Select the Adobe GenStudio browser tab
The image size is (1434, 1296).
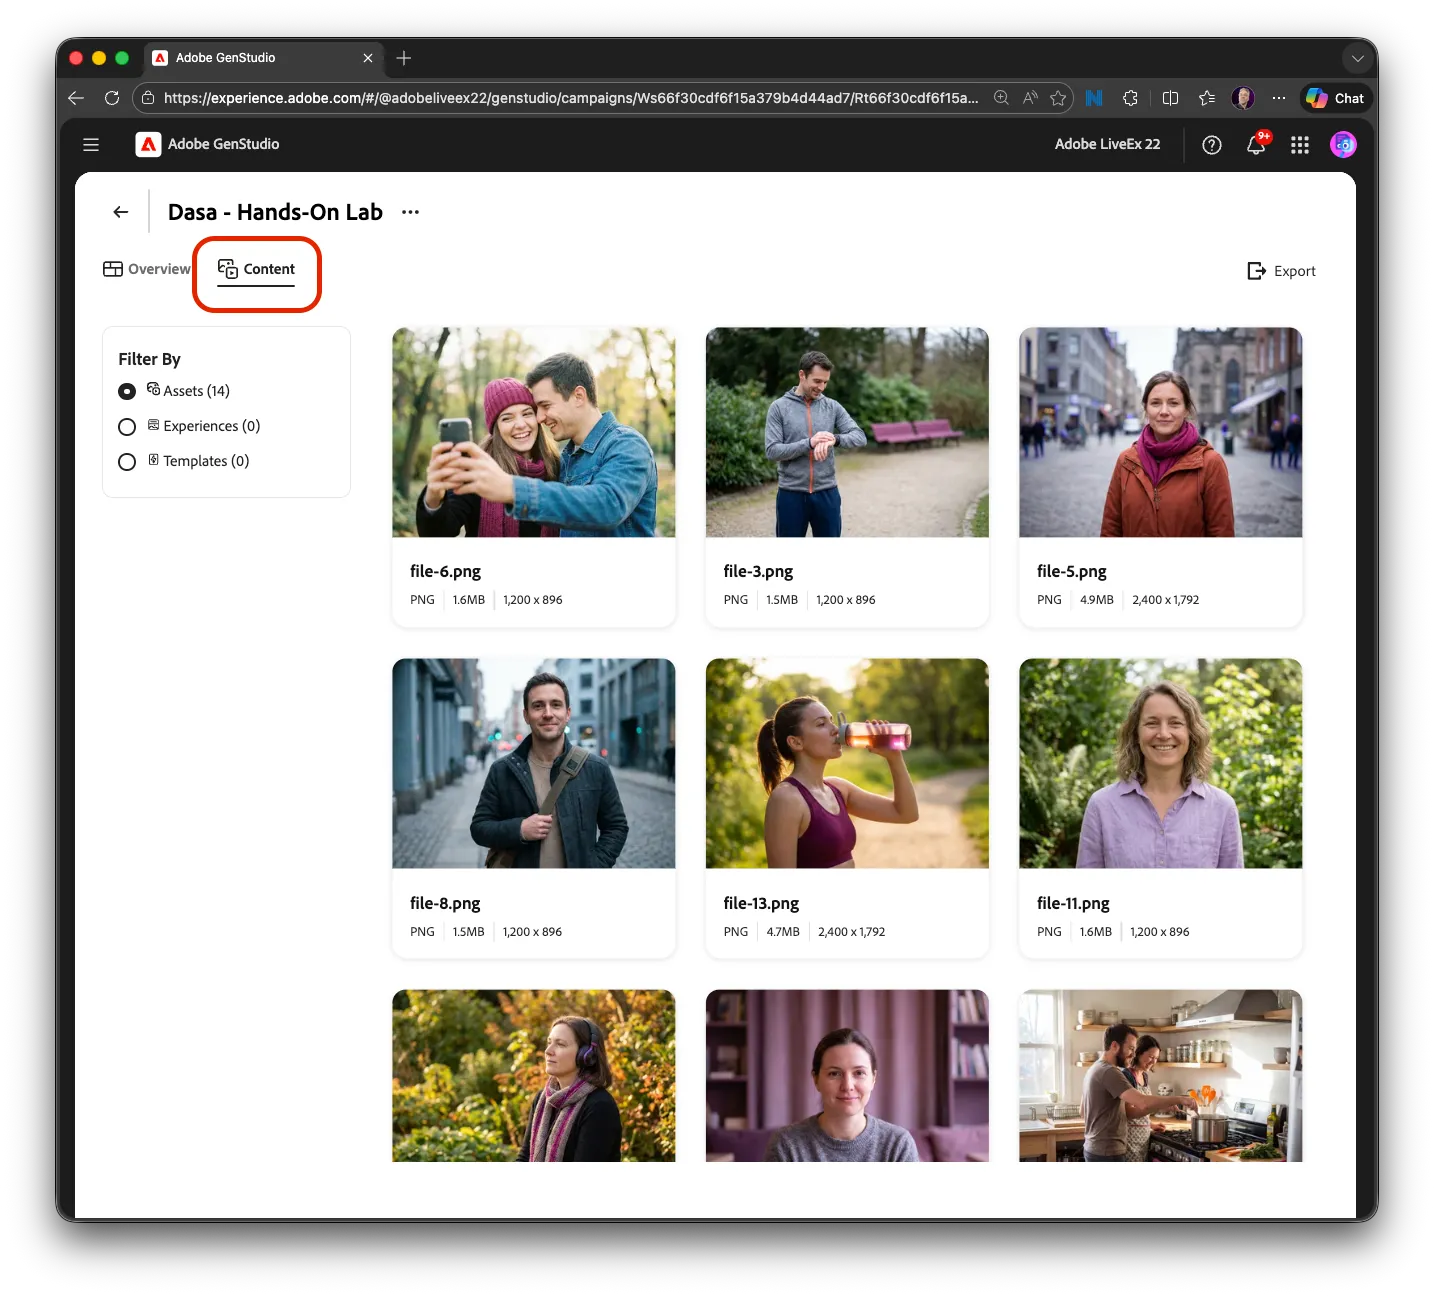coord(263,58)
